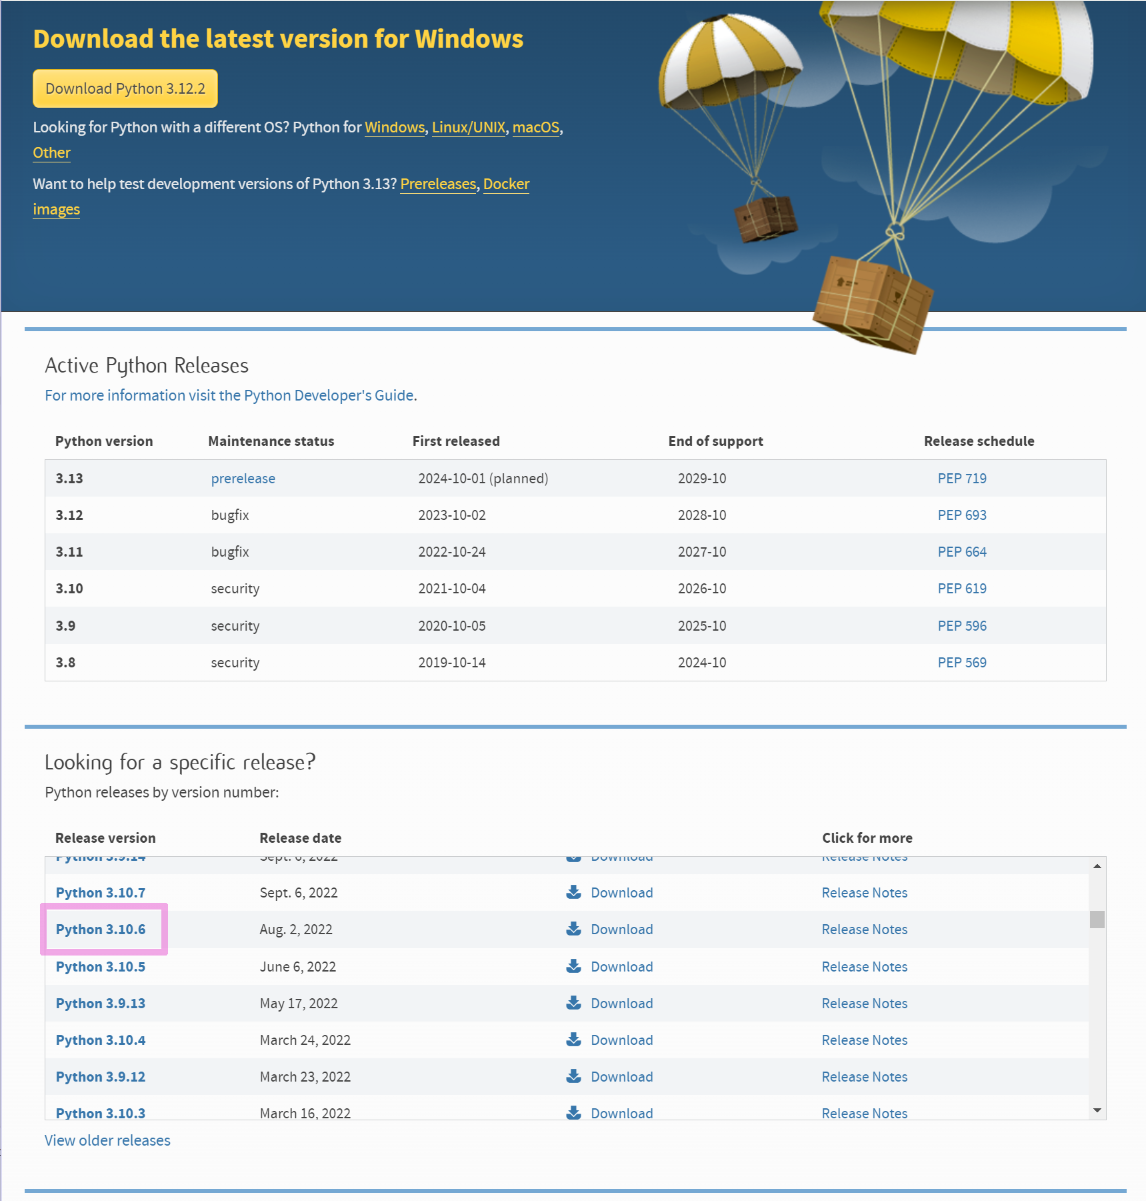The width and height of the screenshot is (1146, 1201).
Task: Click Download text for Python 3.9.12
Action: click(x=622, y=1077)
